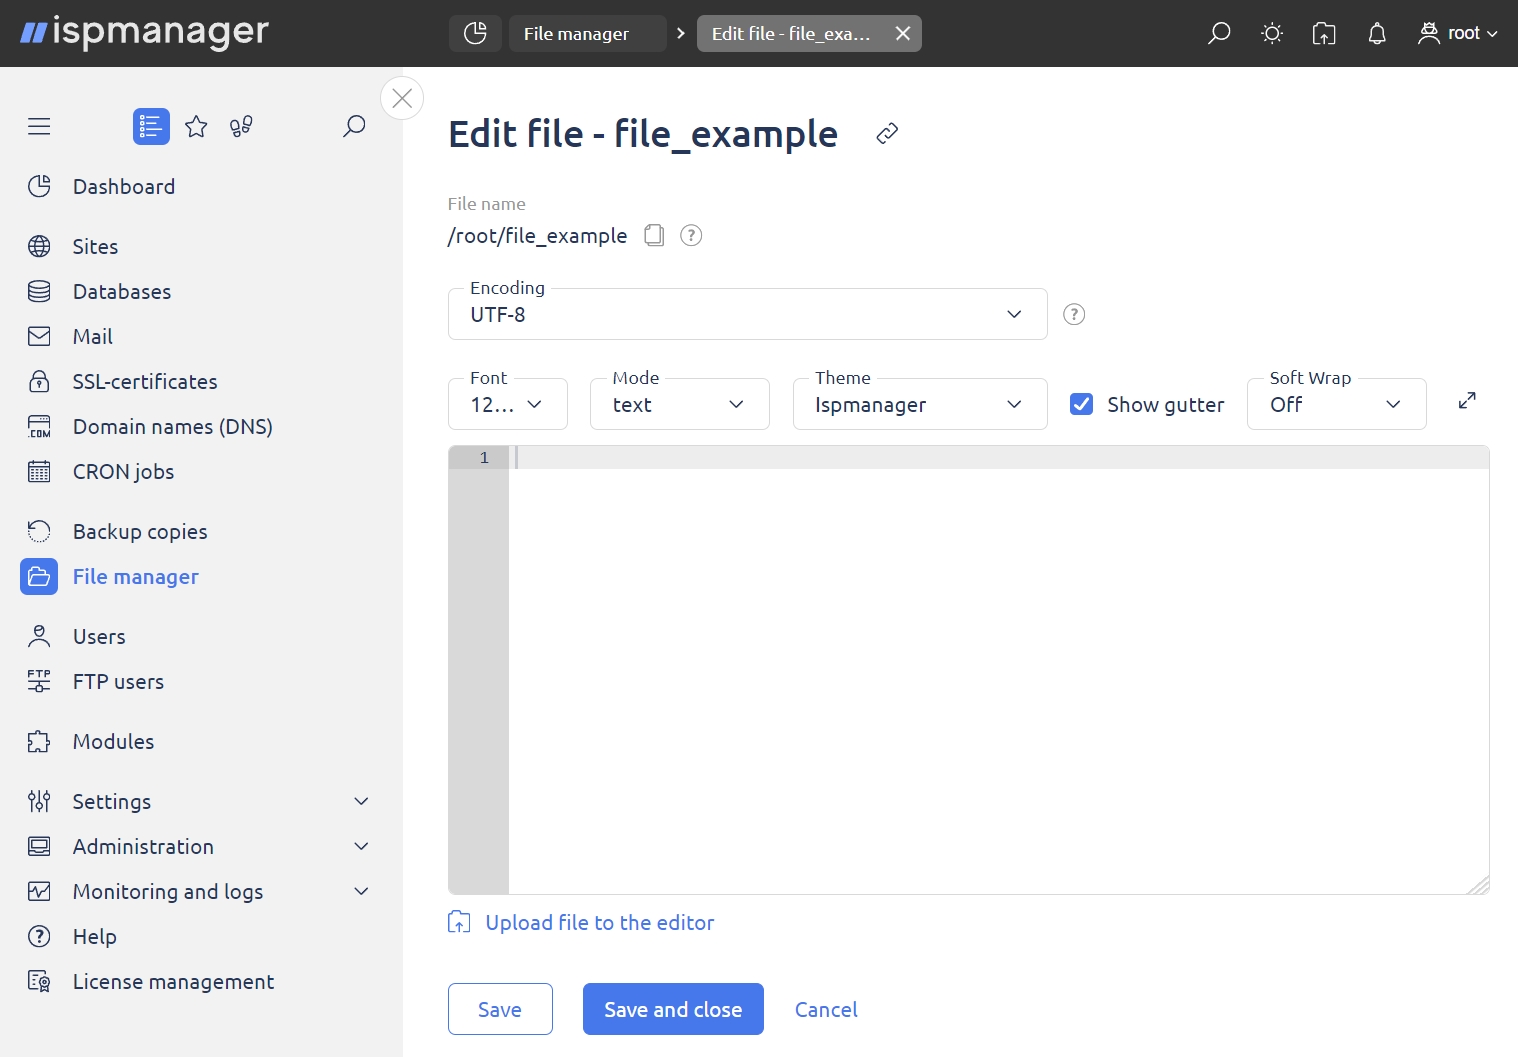Click the CRON jobs calendar icon
The height and width of the screenshot is (1057, 1518).
point(39,471)
